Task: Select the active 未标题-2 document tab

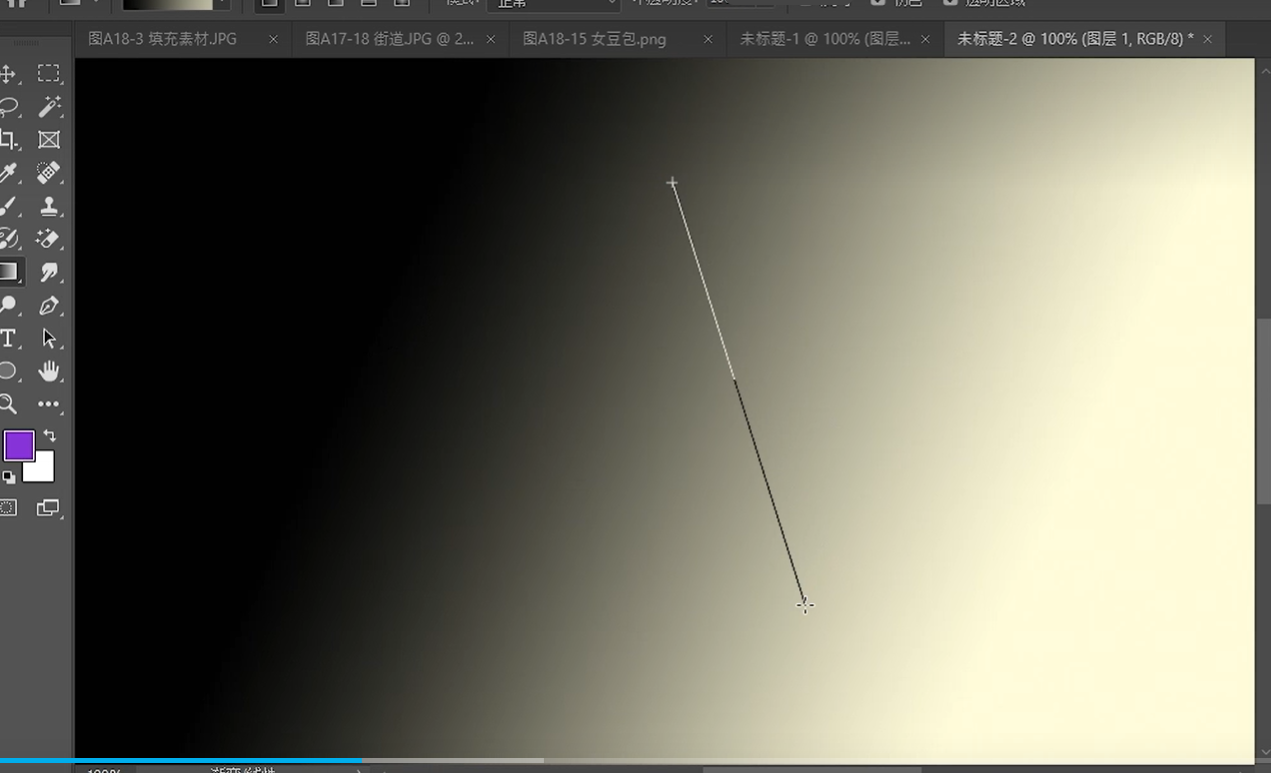Action: click(x=1075, y=39)
